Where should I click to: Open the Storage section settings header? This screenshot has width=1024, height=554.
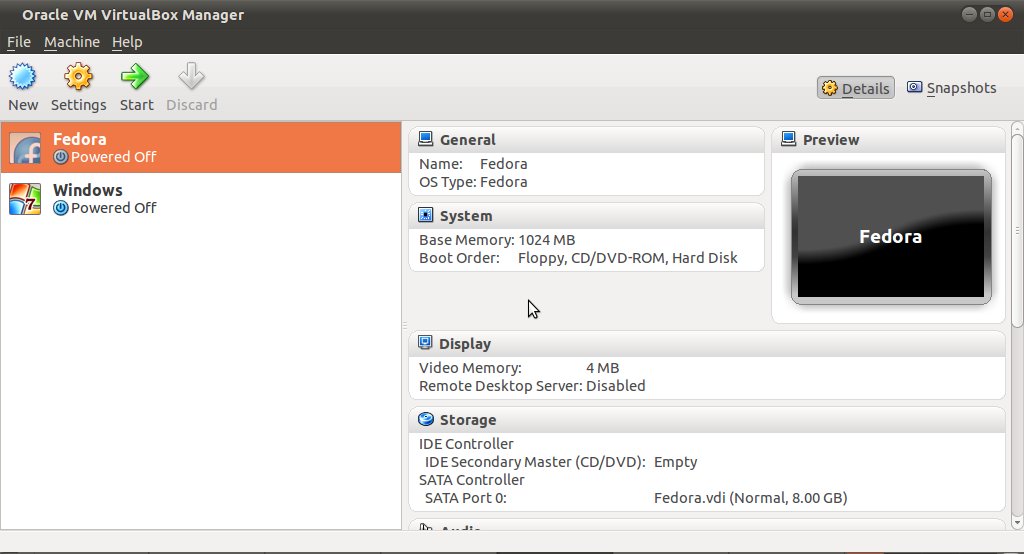click(x=707, y=419)
